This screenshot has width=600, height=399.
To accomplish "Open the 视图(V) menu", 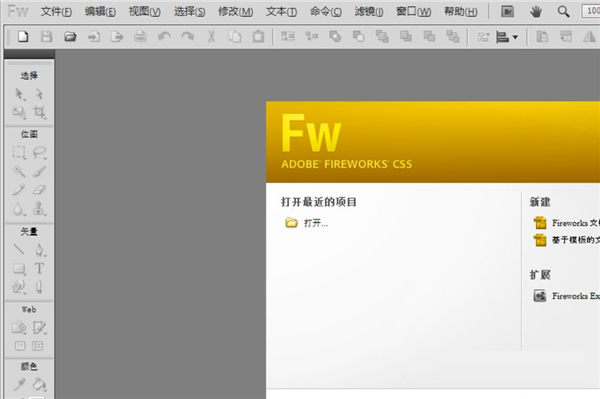I will [x=145, y=12].
